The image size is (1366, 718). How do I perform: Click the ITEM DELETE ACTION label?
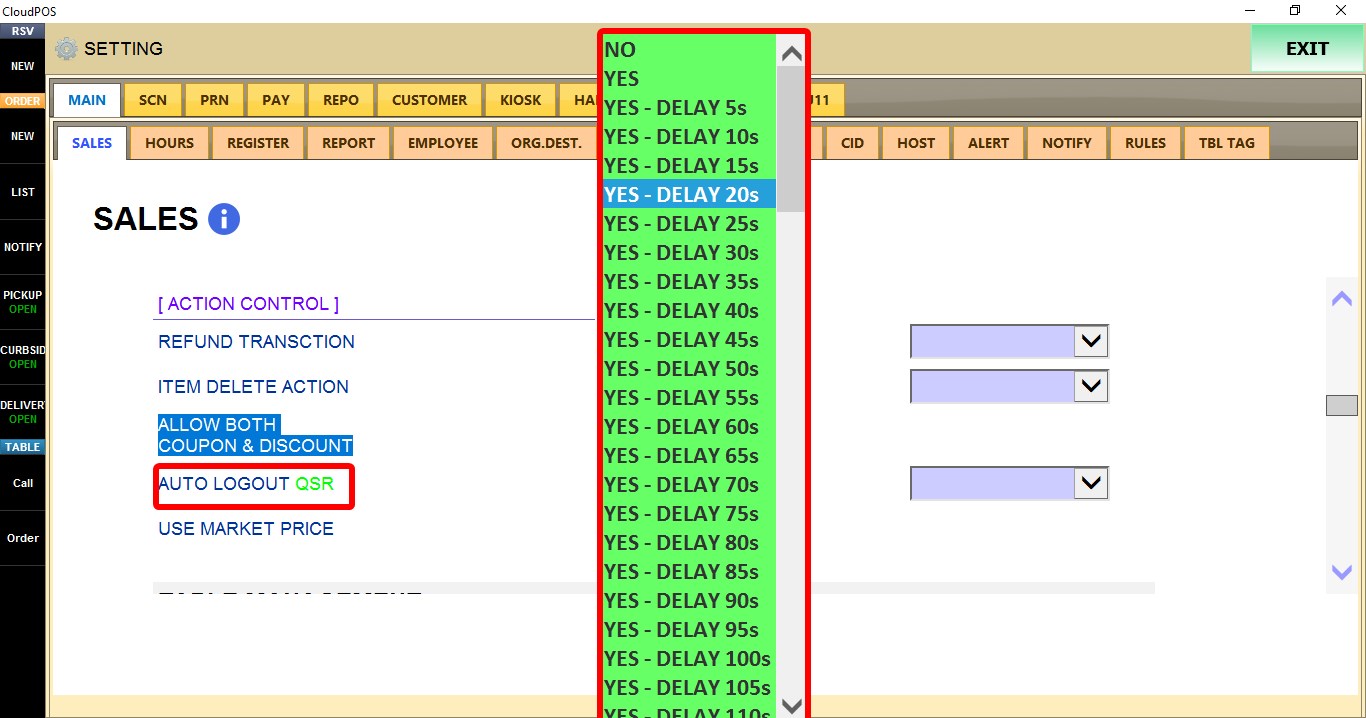pos(253,387)
